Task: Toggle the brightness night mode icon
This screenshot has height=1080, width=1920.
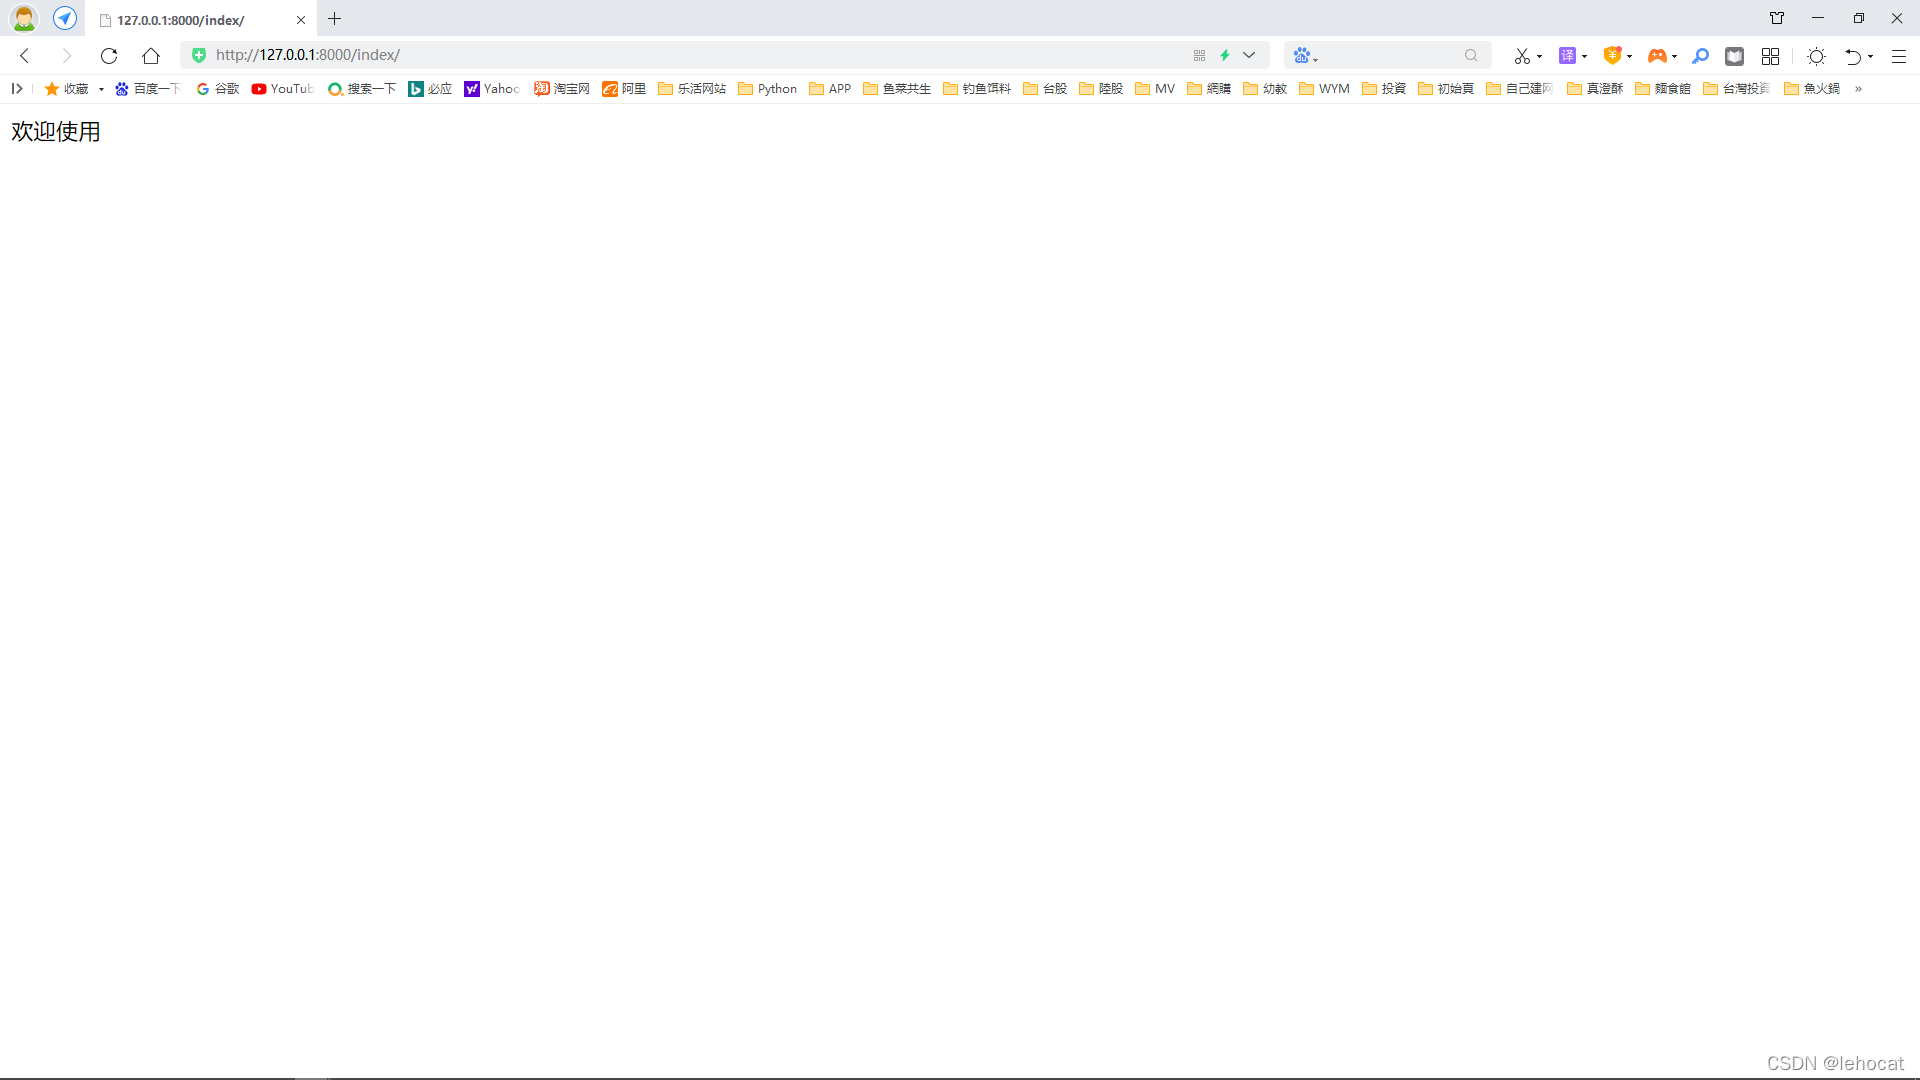Action: point(1816,56)
